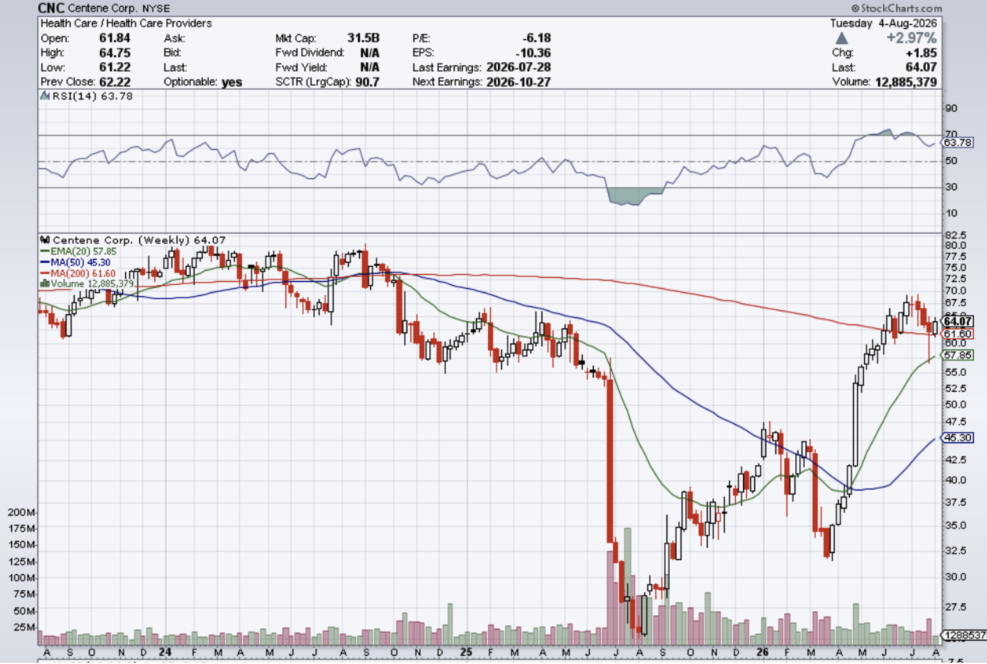Click the red MA(200) legend line swatch
The width and height of the screenshot is (987, 664).
45,273
